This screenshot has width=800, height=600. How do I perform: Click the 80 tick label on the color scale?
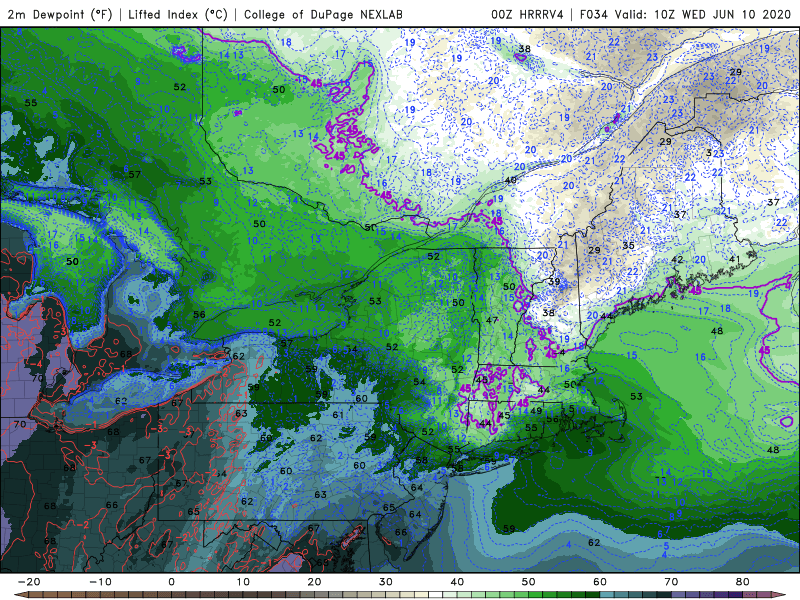(743, 582)
